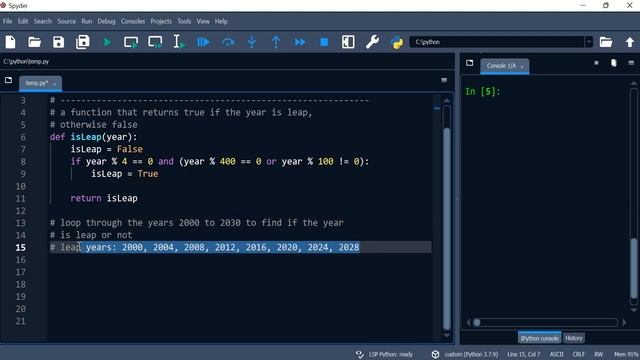The image size is (640, 360).
Task: Click the editor scrollbar up arrow
Action: [x=447, y=100]
